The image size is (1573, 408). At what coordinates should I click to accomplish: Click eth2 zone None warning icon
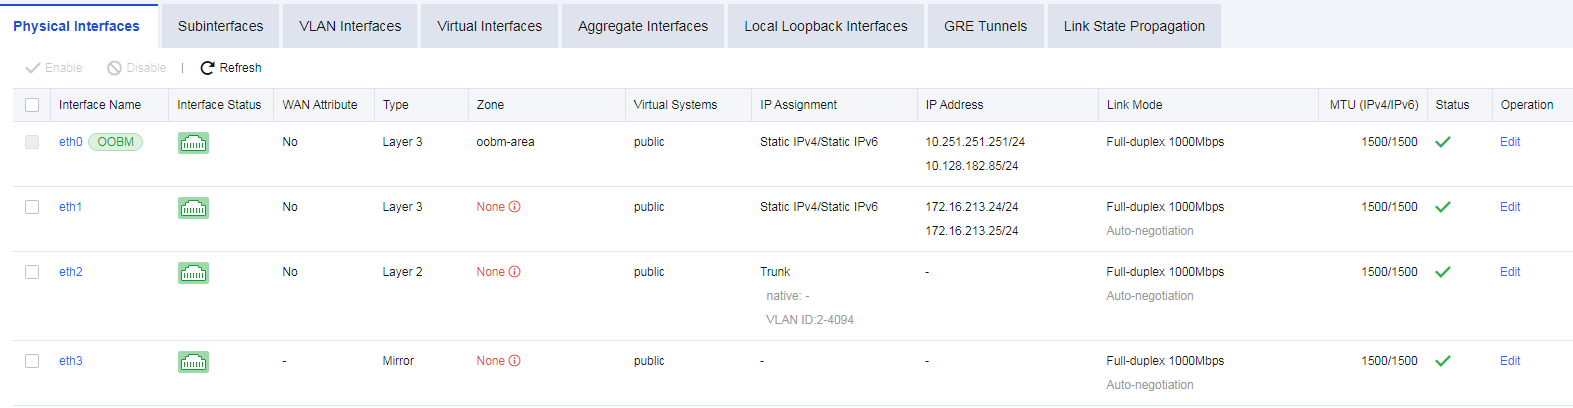tap(515, 272)
